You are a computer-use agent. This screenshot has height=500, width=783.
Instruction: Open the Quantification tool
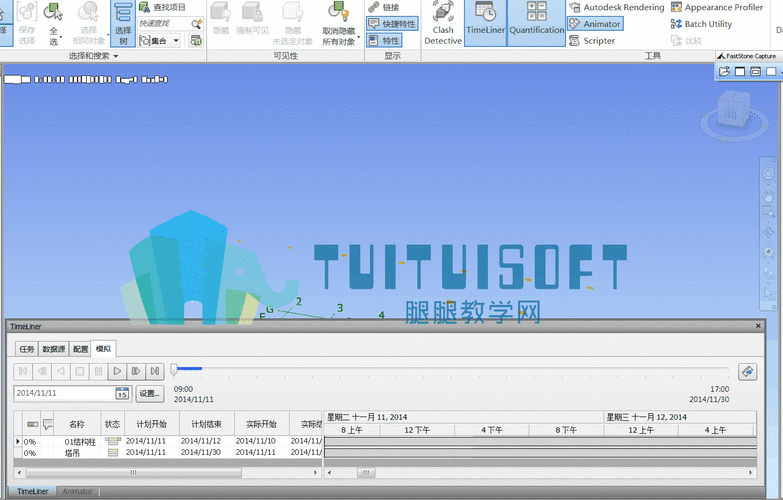pyautogui.click(x=536, y=23)
